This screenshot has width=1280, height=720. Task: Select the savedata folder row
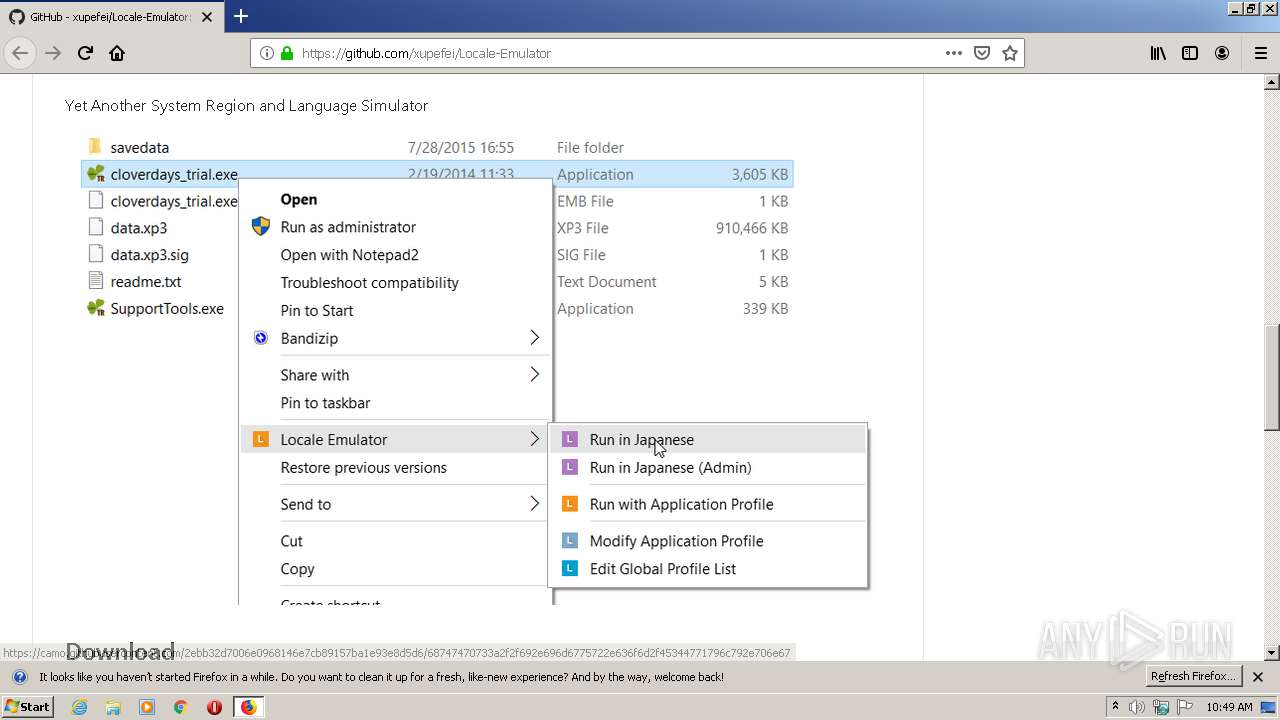tap(437, 147)
